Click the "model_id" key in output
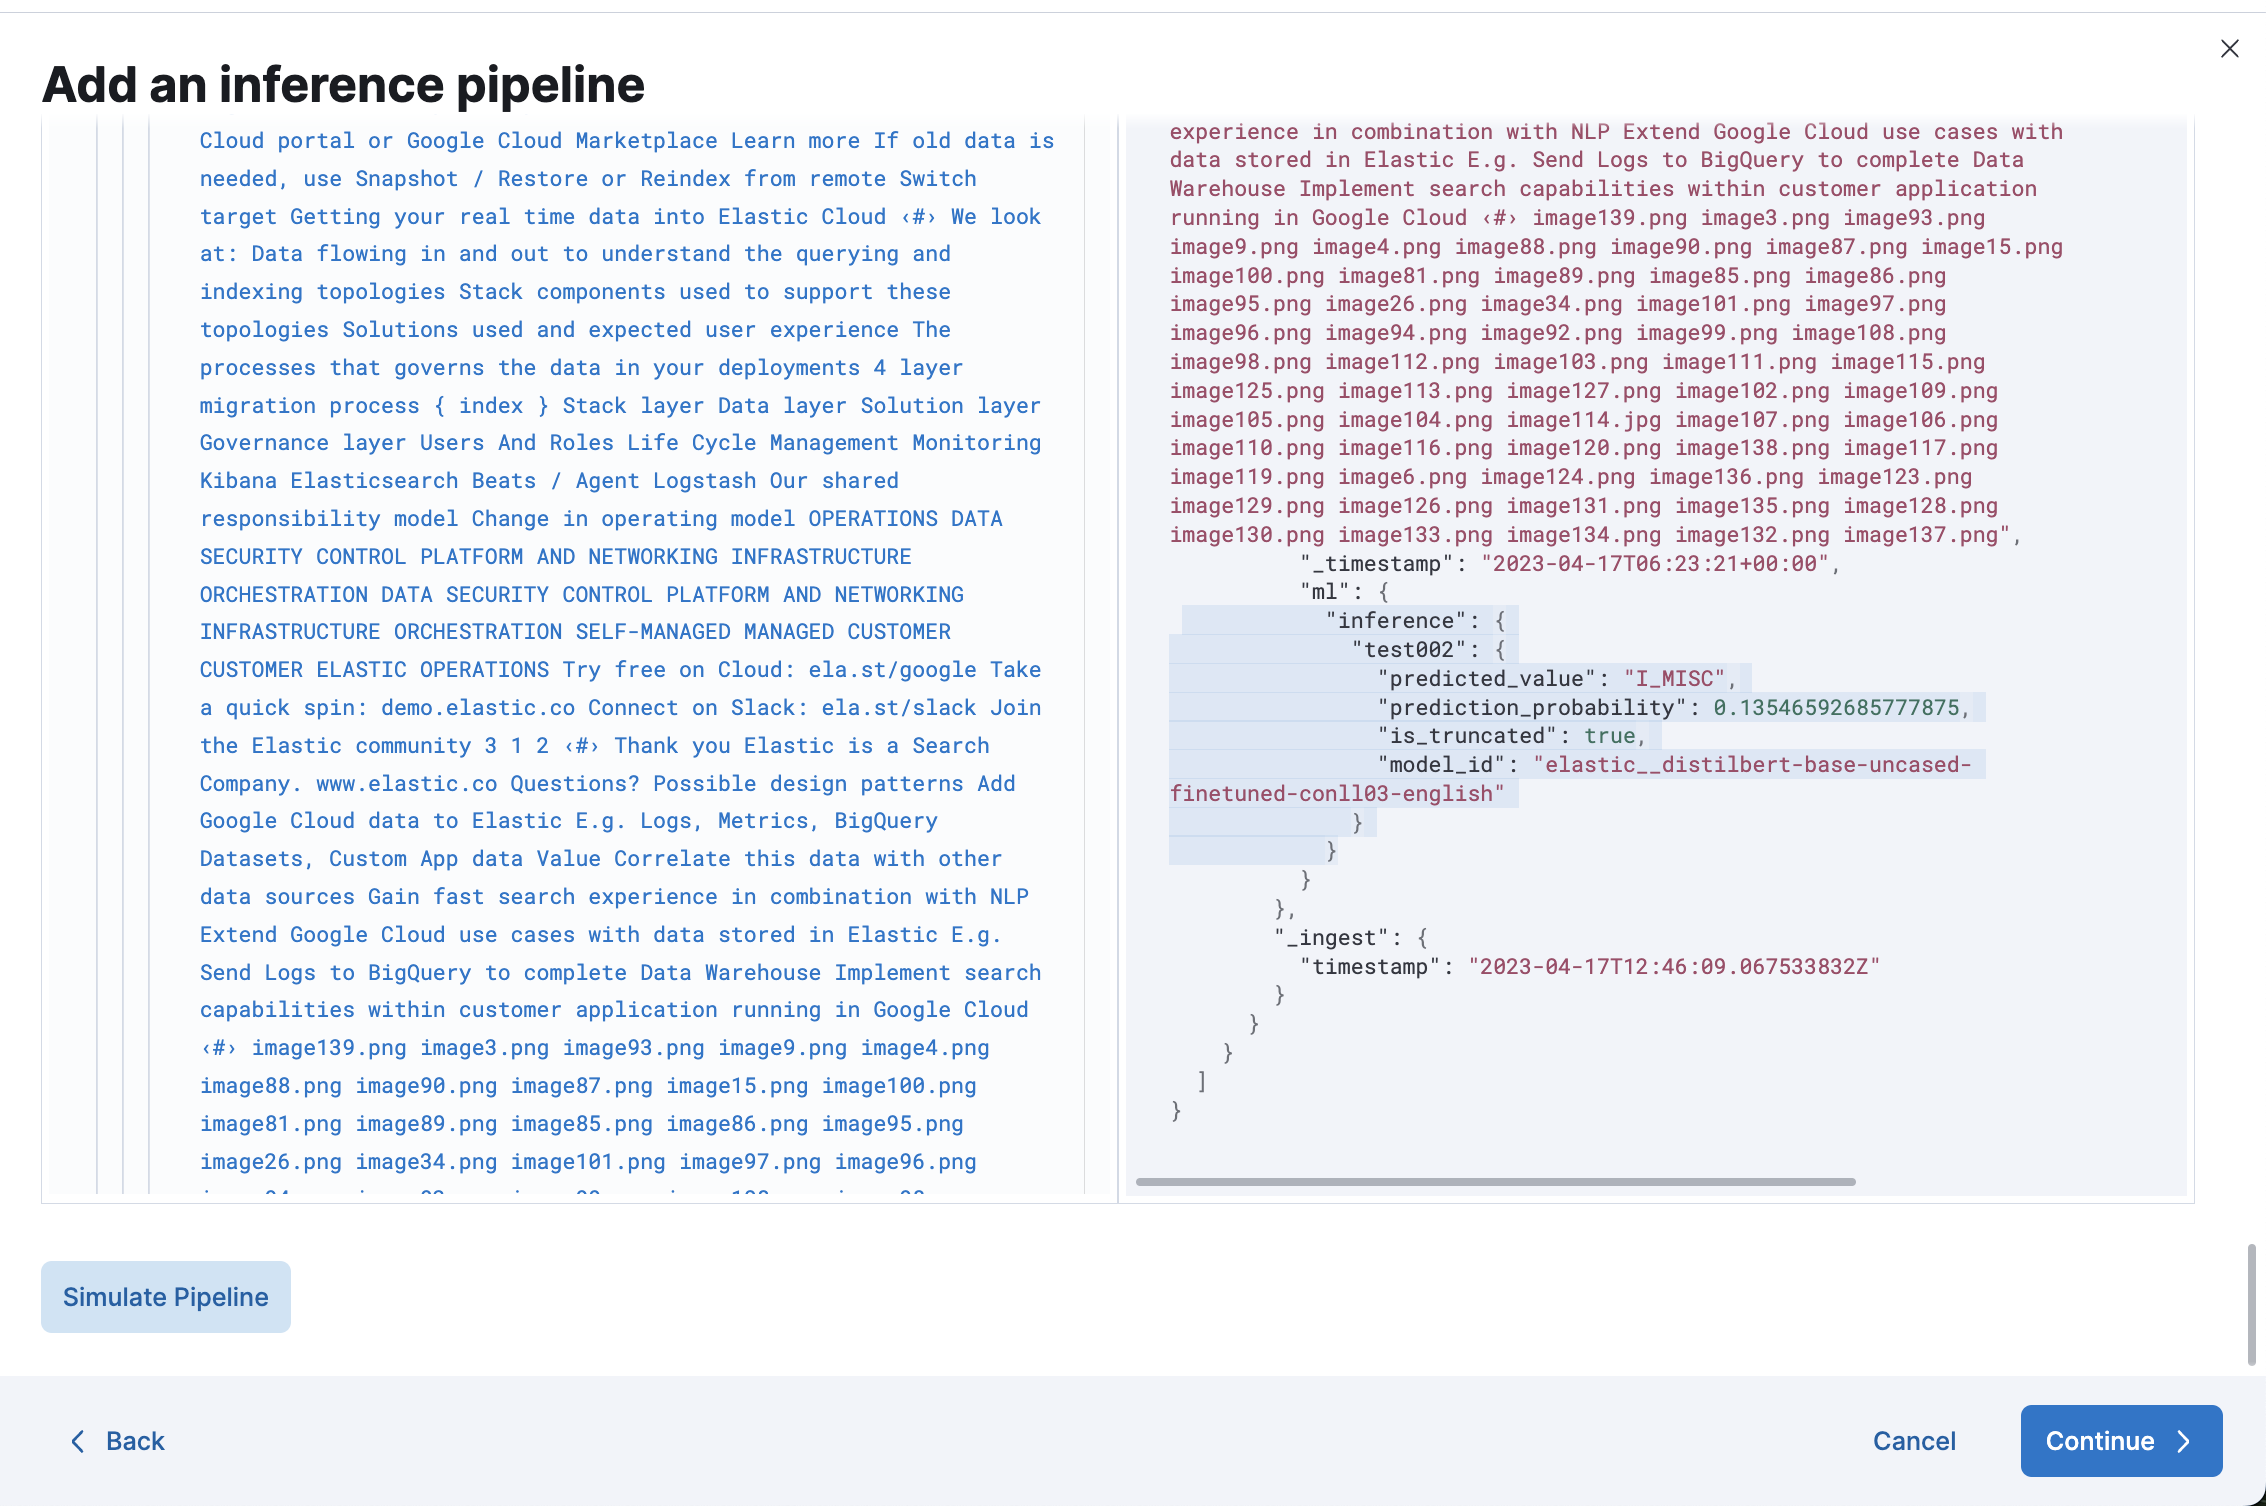 tap(1441, 765)
